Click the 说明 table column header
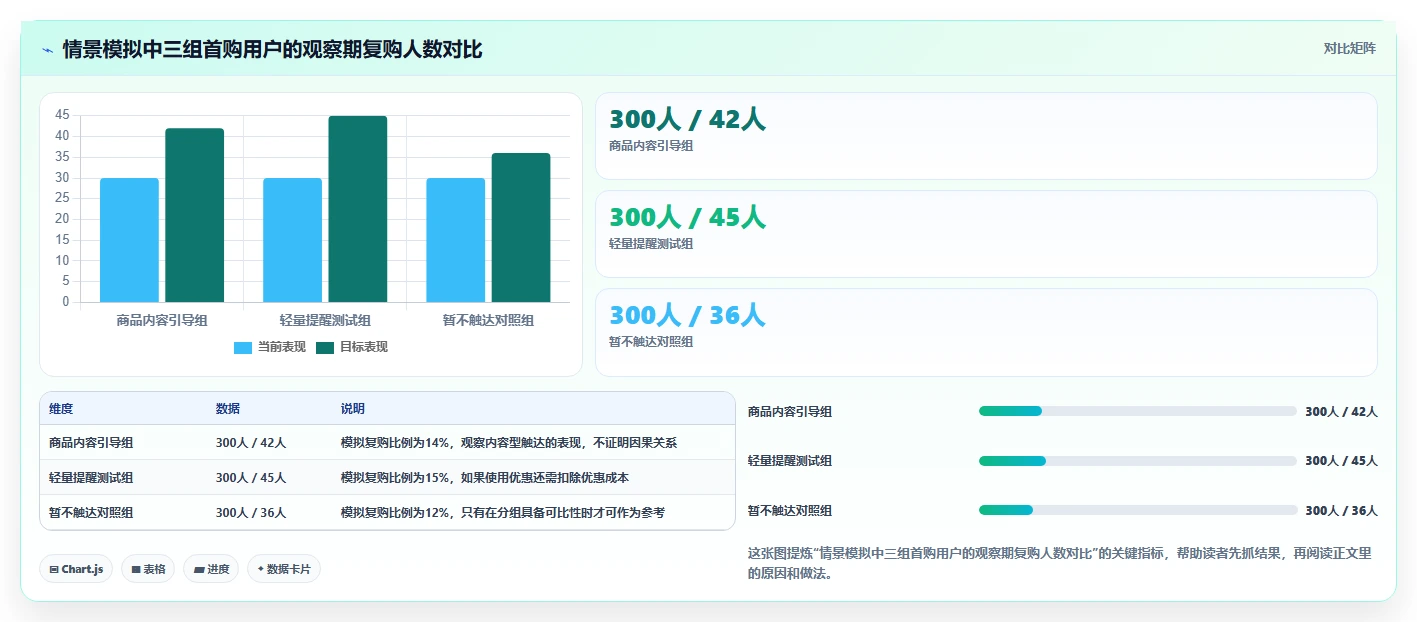The height and width of the screenshot is (622, 1417). (x=353, y=409)
